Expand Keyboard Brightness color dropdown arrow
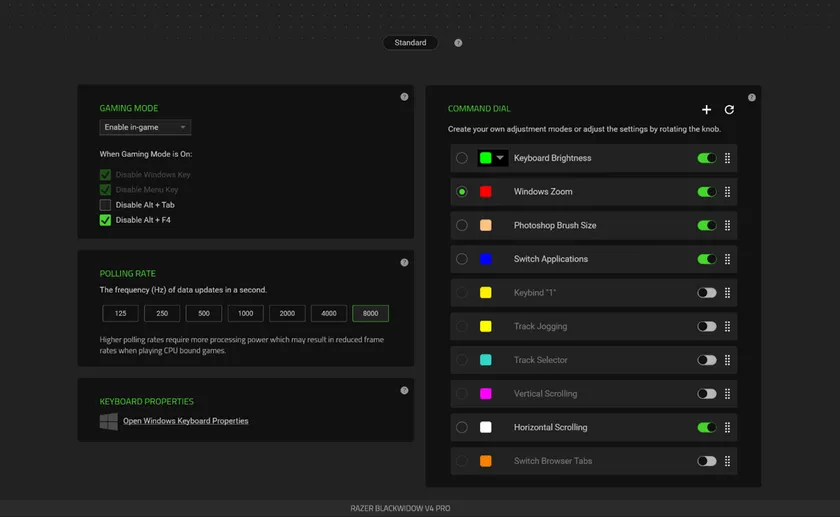This screenshot has width=840, height=517. [500, 158]
